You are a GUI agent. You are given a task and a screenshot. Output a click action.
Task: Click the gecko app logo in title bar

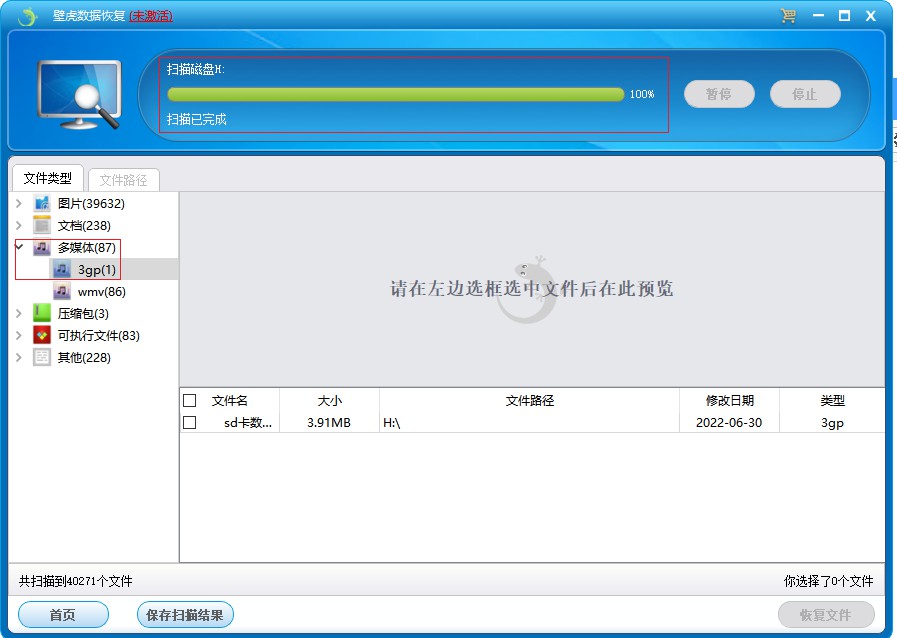click(x=27, y=16)
